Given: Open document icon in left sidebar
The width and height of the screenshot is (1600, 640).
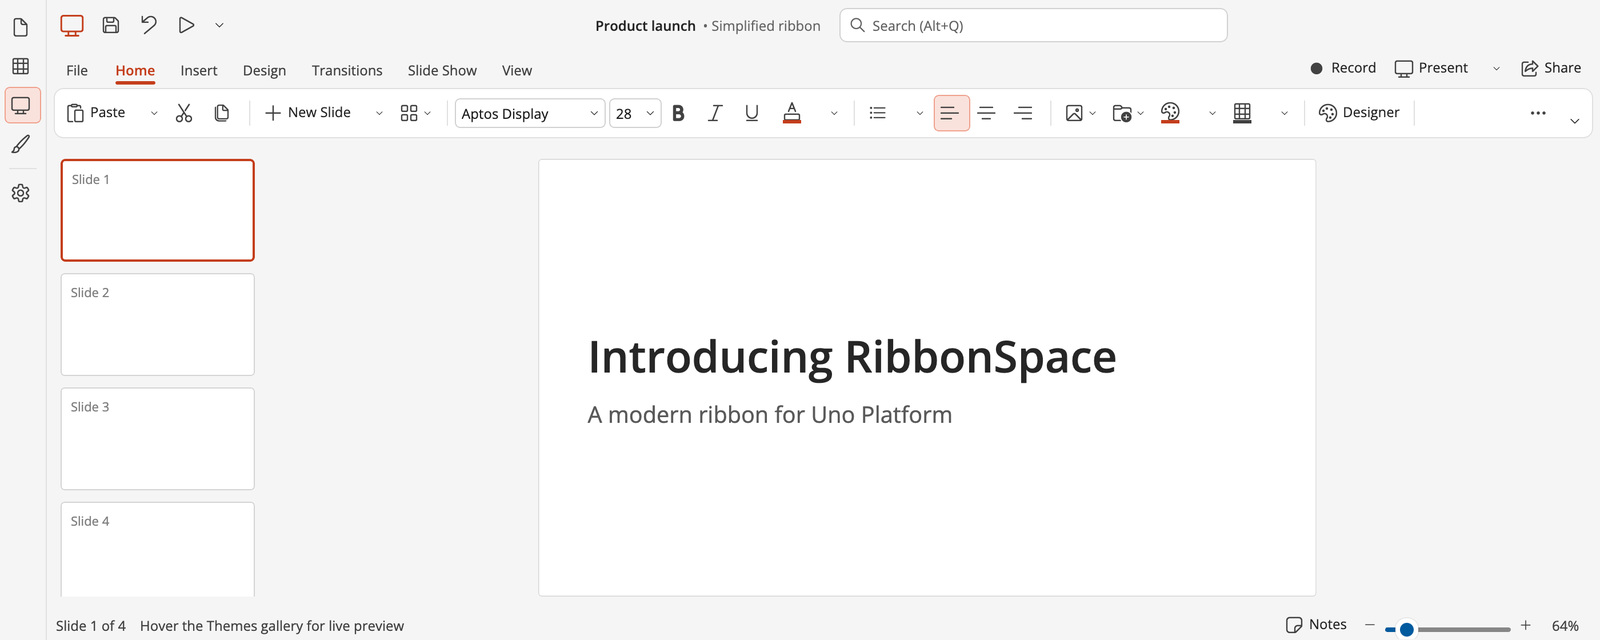Looking at the screenshot, I should coord(20,27).
